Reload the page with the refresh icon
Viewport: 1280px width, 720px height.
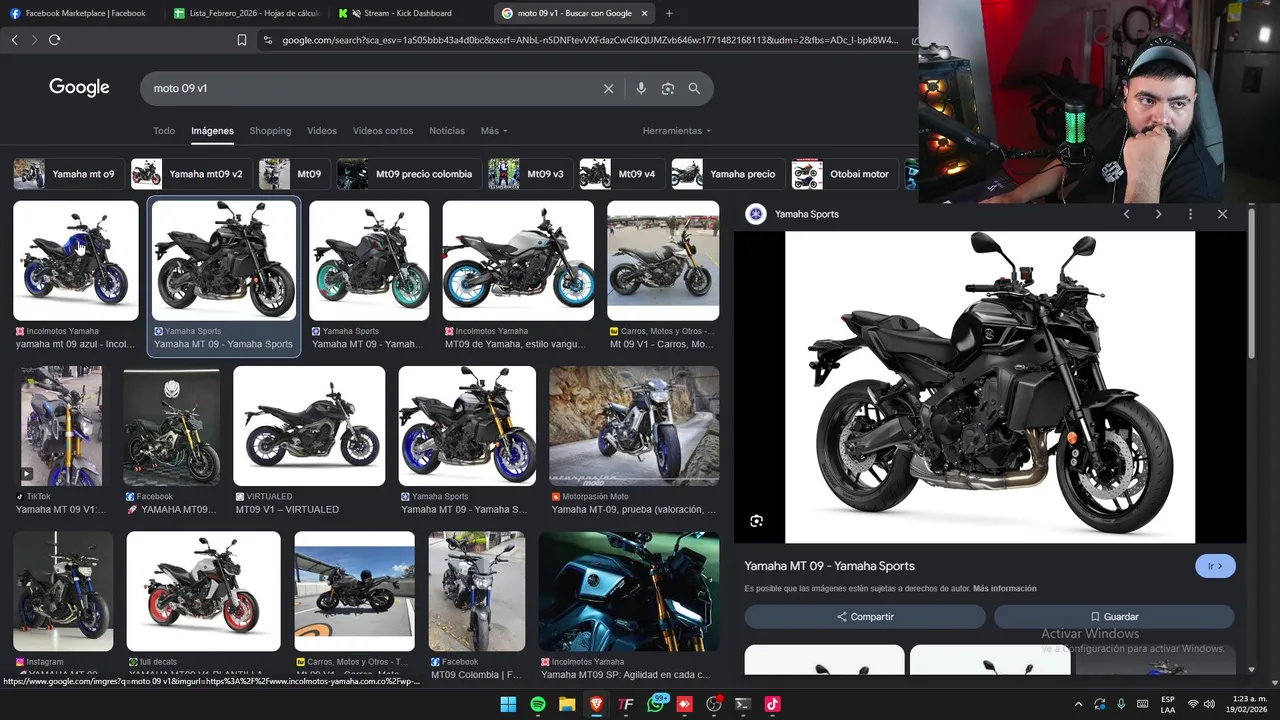(54, 40)
